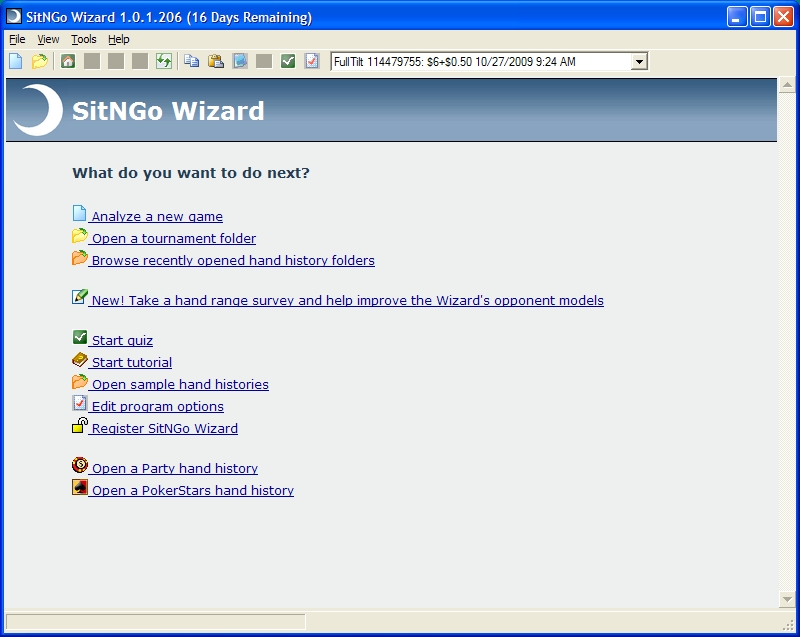Click the FullTilt 114479755 tournament combo box text
The height and width of the screenshot is (637, 800).
(x=455, y=62)
